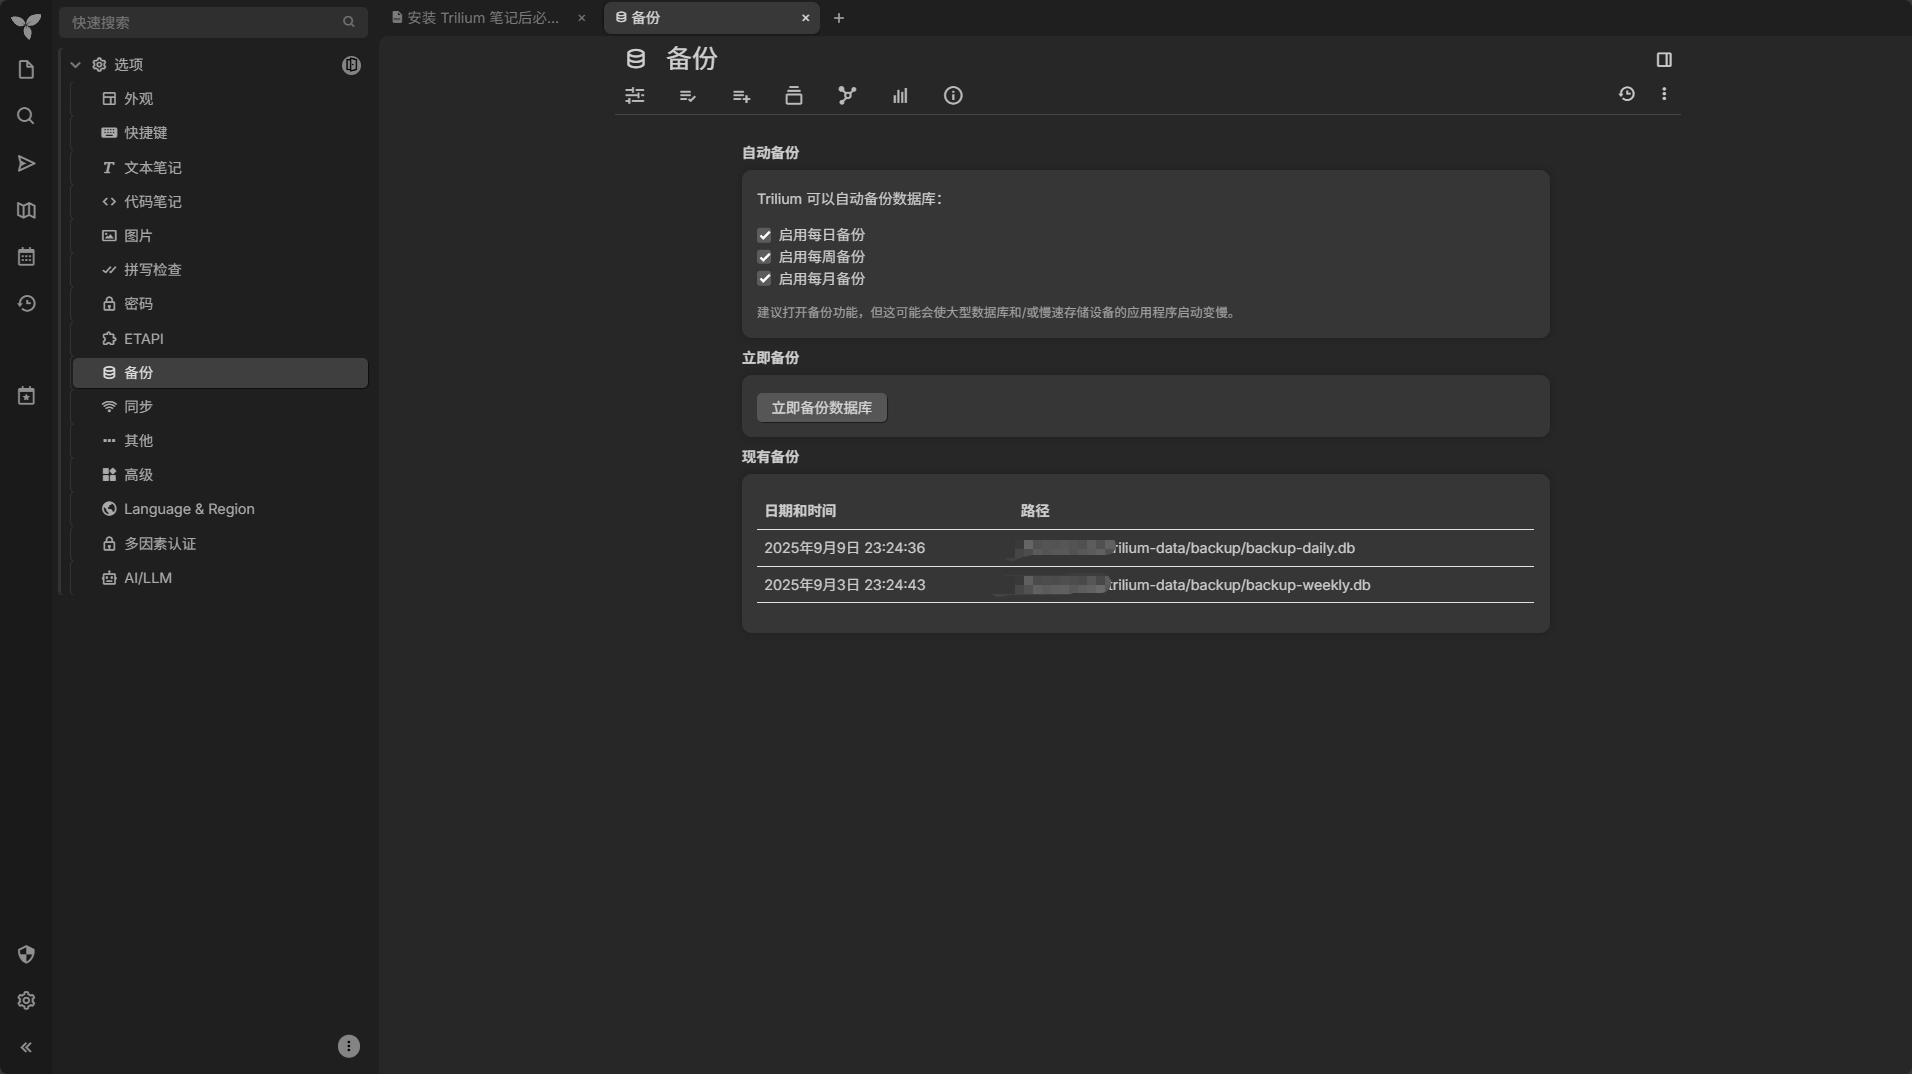Viewport: 1912px width, 1074px height.
Task: Toggle the right pane icon
Action: 1664,60
